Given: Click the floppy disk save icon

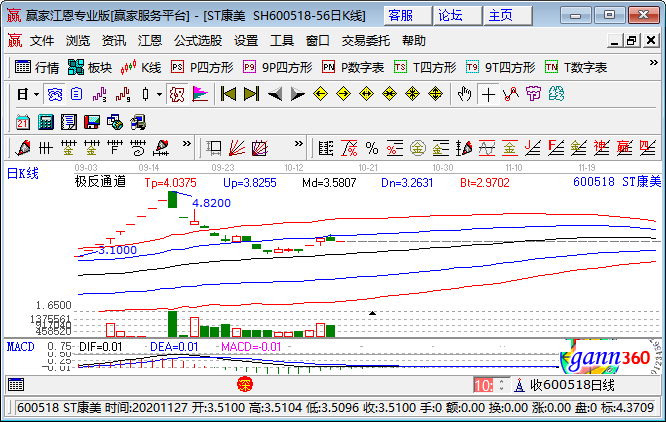Looking at the screenshot, I should click(x=92, y=122).
